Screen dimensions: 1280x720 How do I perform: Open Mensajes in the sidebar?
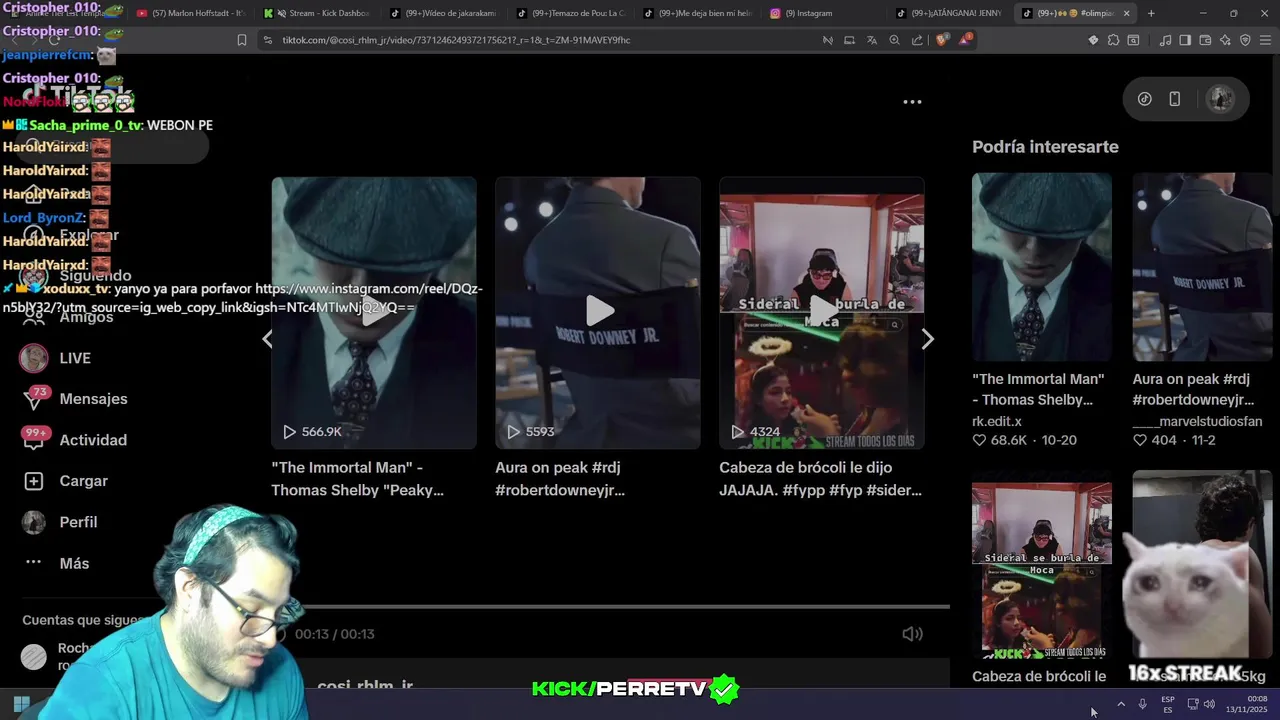(93, 399)
